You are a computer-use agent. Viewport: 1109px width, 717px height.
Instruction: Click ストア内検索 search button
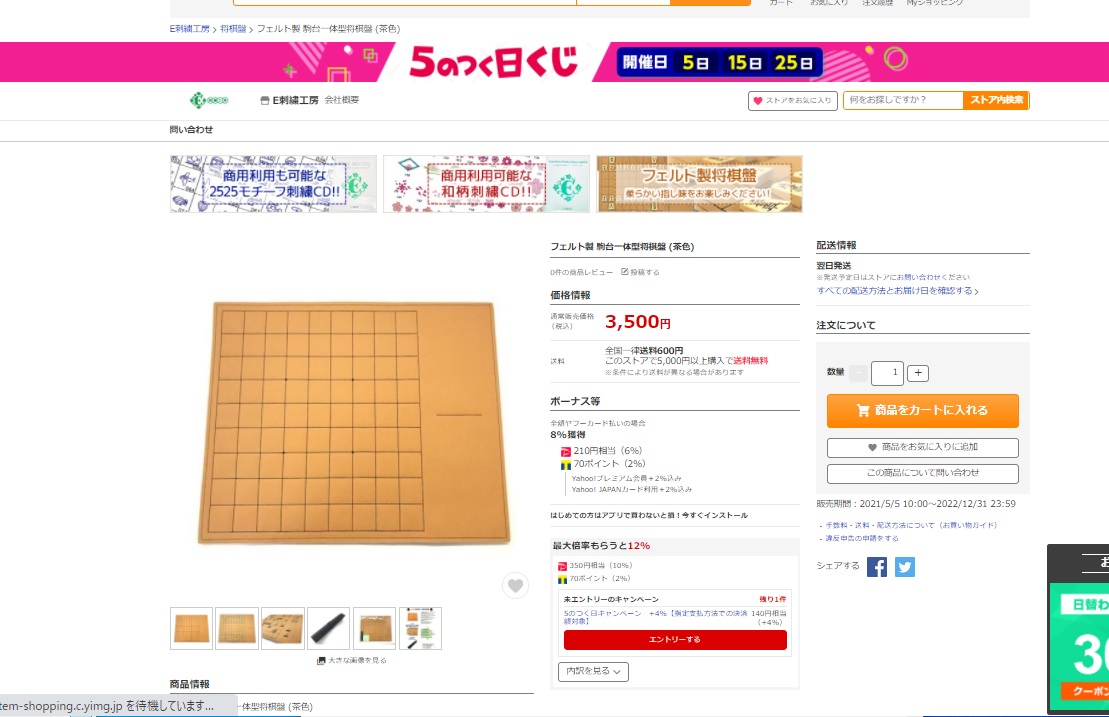(996, 100)
